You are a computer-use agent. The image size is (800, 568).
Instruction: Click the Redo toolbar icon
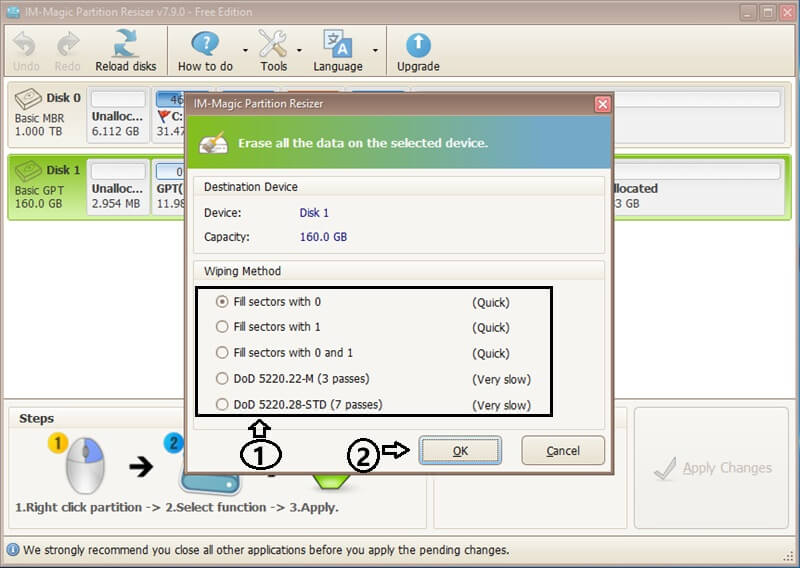click(68, 45)
